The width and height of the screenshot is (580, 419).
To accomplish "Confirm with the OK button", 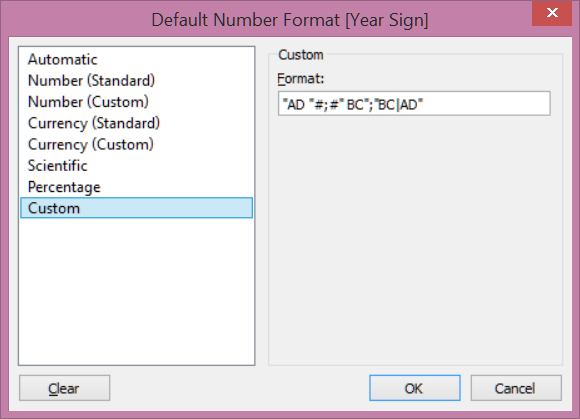I will pos(415,388).
